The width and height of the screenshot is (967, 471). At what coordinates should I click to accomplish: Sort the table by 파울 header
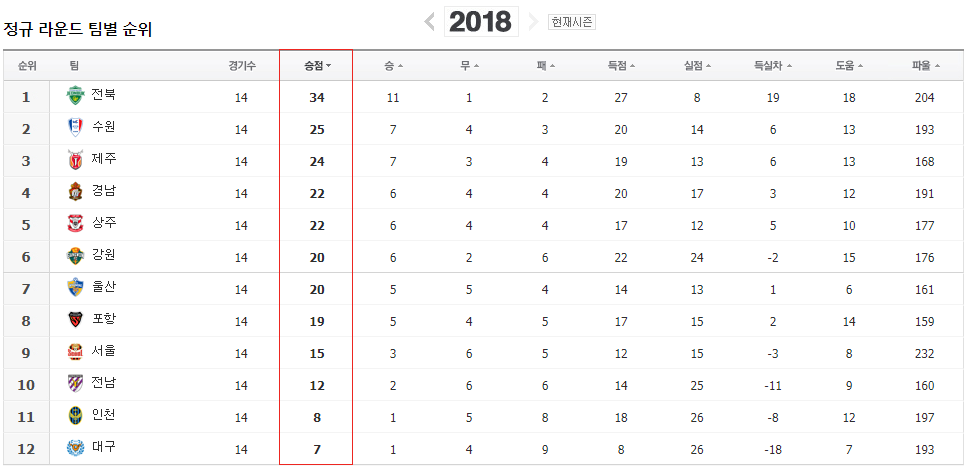click(x=926, y=65)
